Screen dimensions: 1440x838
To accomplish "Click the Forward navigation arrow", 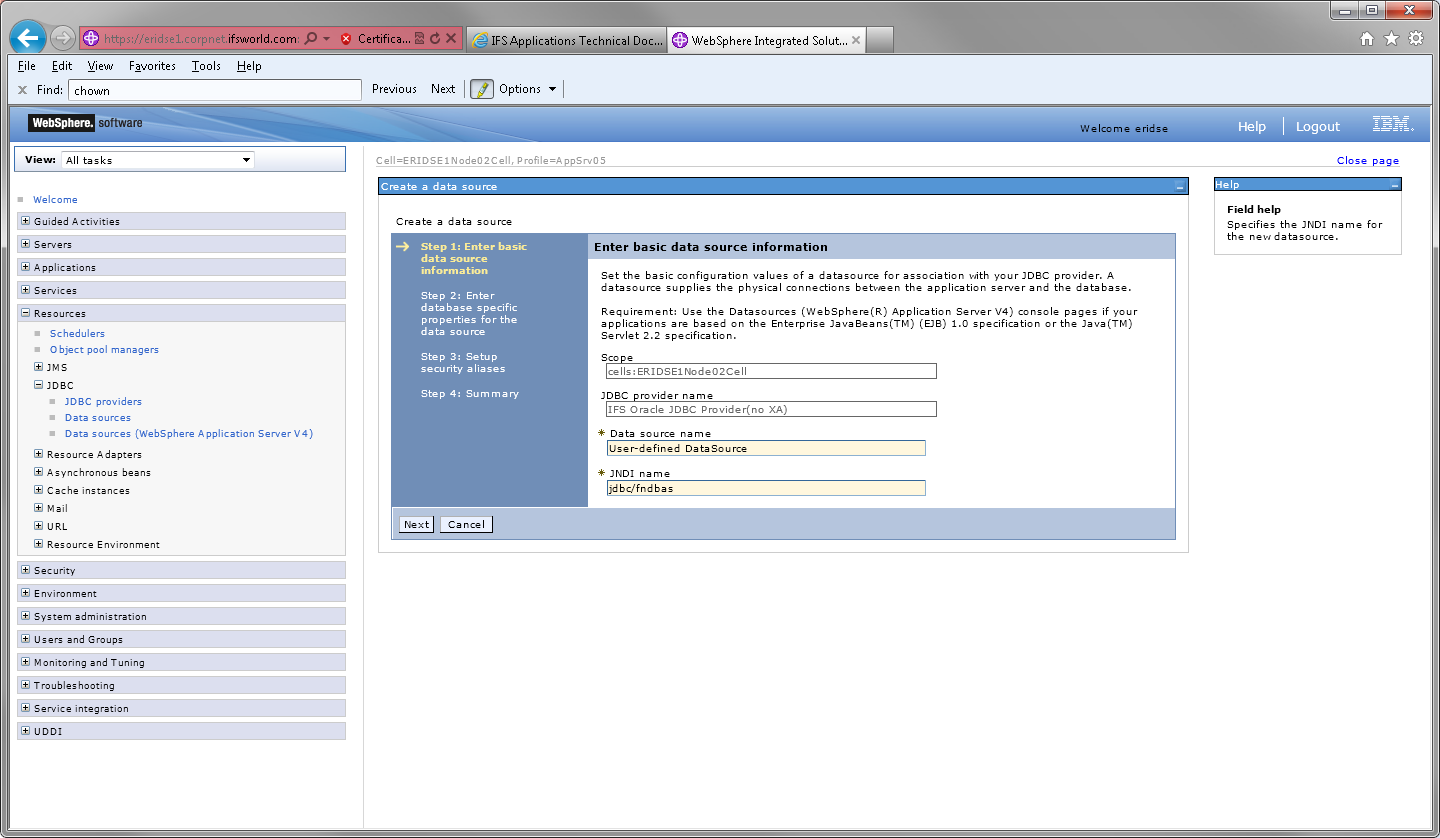I will pyautogui.click(x=60, y=37).
